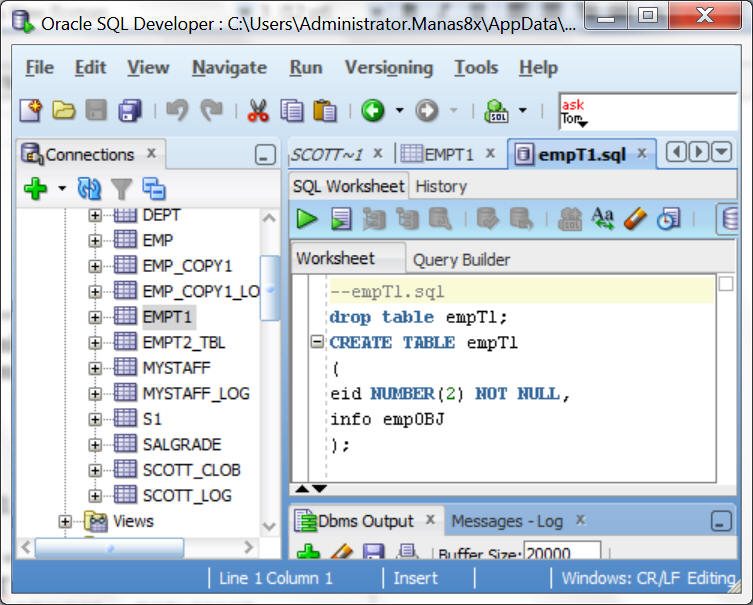
Task: Click the Connections horizontal scrollbar thumb
Action: (x=109, y=548)
